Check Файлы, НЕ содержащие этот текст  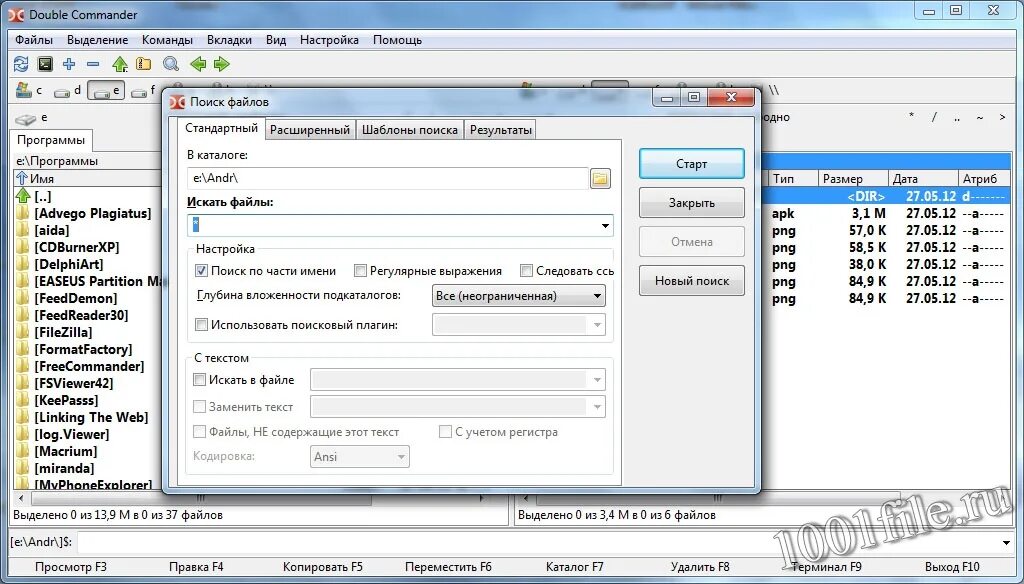(x=199, y=432)
